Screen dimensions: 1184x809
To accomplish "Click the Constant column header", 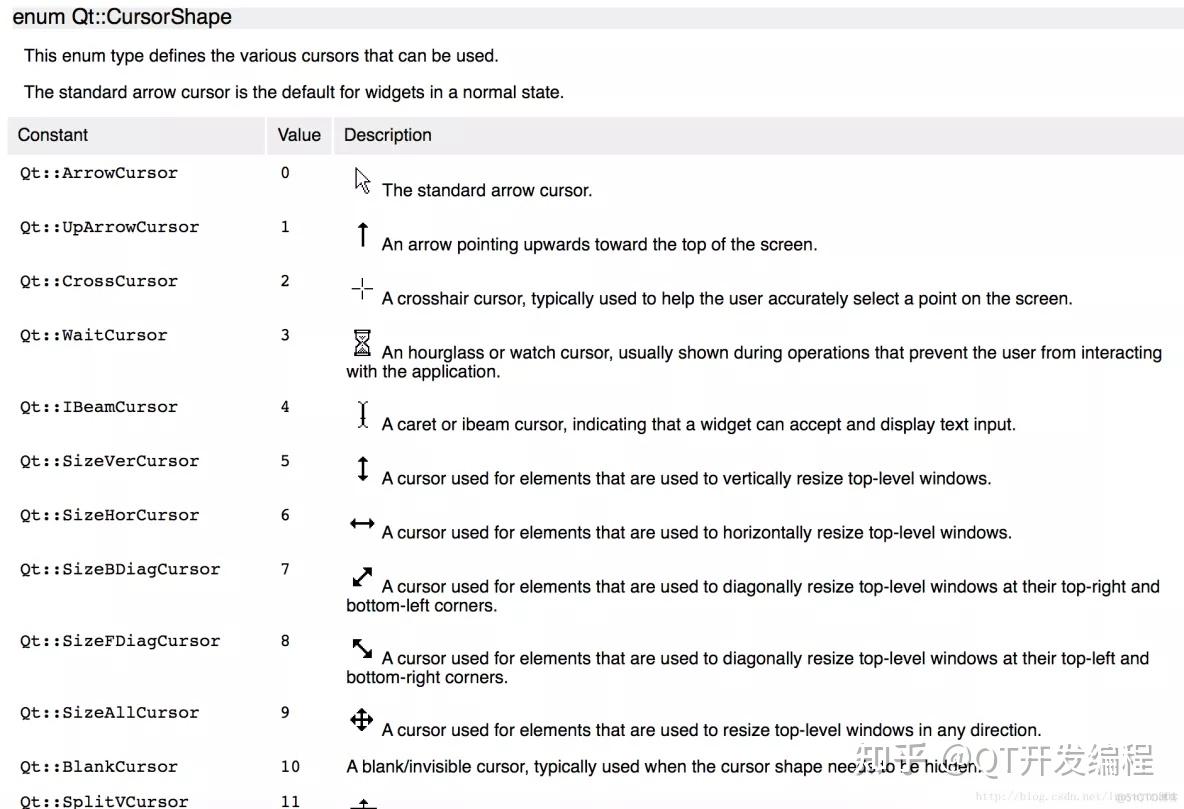I will [x=53, y=135].
